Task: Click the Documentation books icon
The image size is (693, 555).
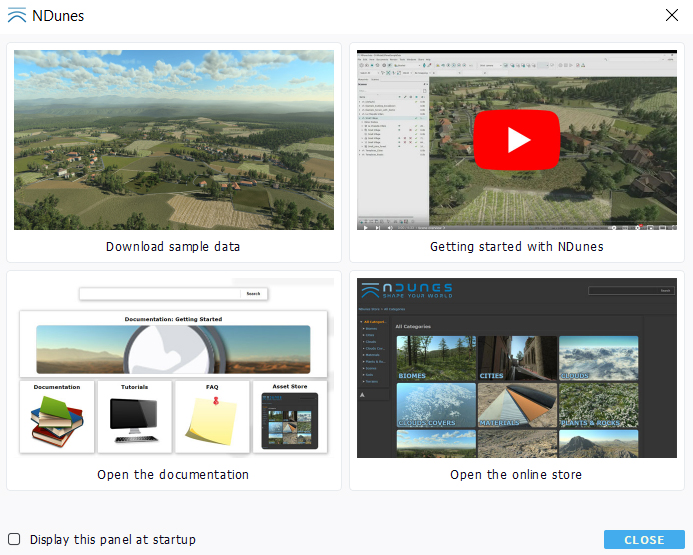Action: pos(57,419)
